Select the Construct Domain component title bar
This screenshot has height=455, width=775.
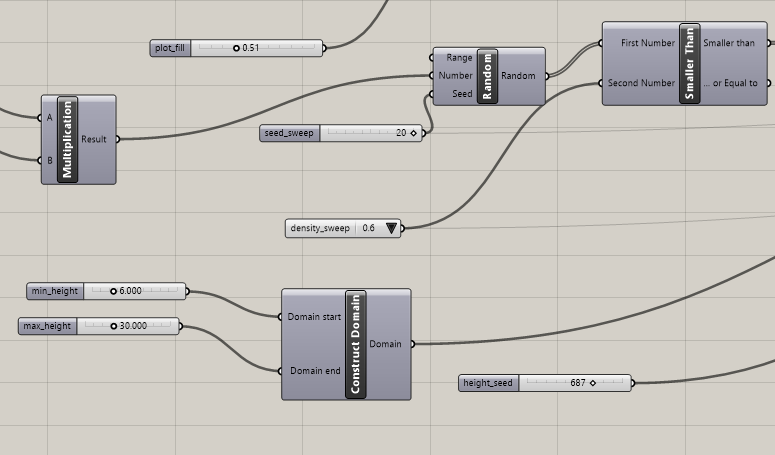355,344
